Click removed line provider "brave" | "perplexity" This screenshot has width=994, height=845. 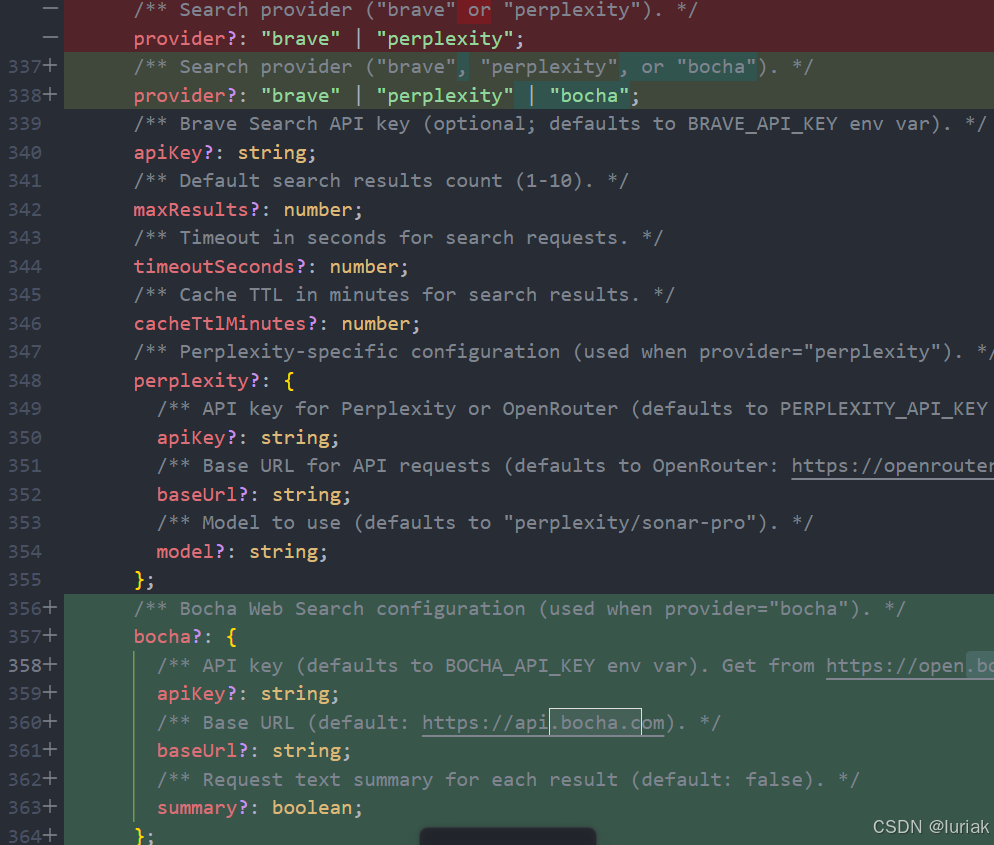click(328, 39)
